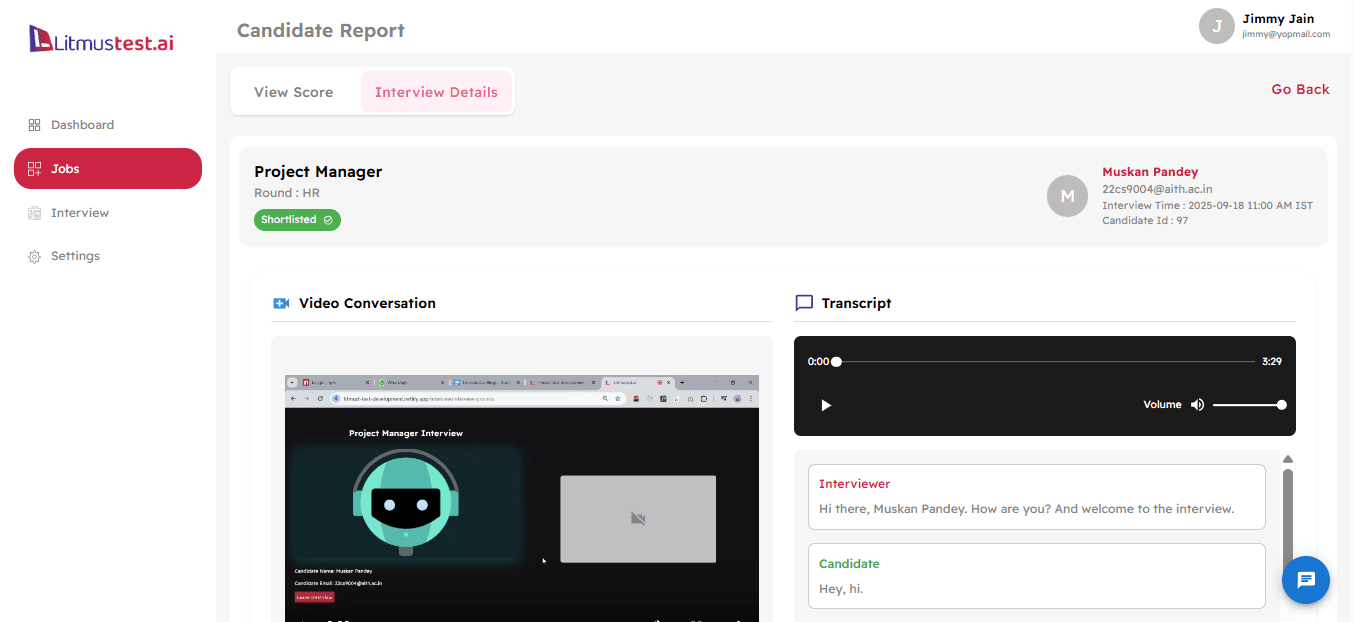Click the Shortlisted status badge

(297, 219)
